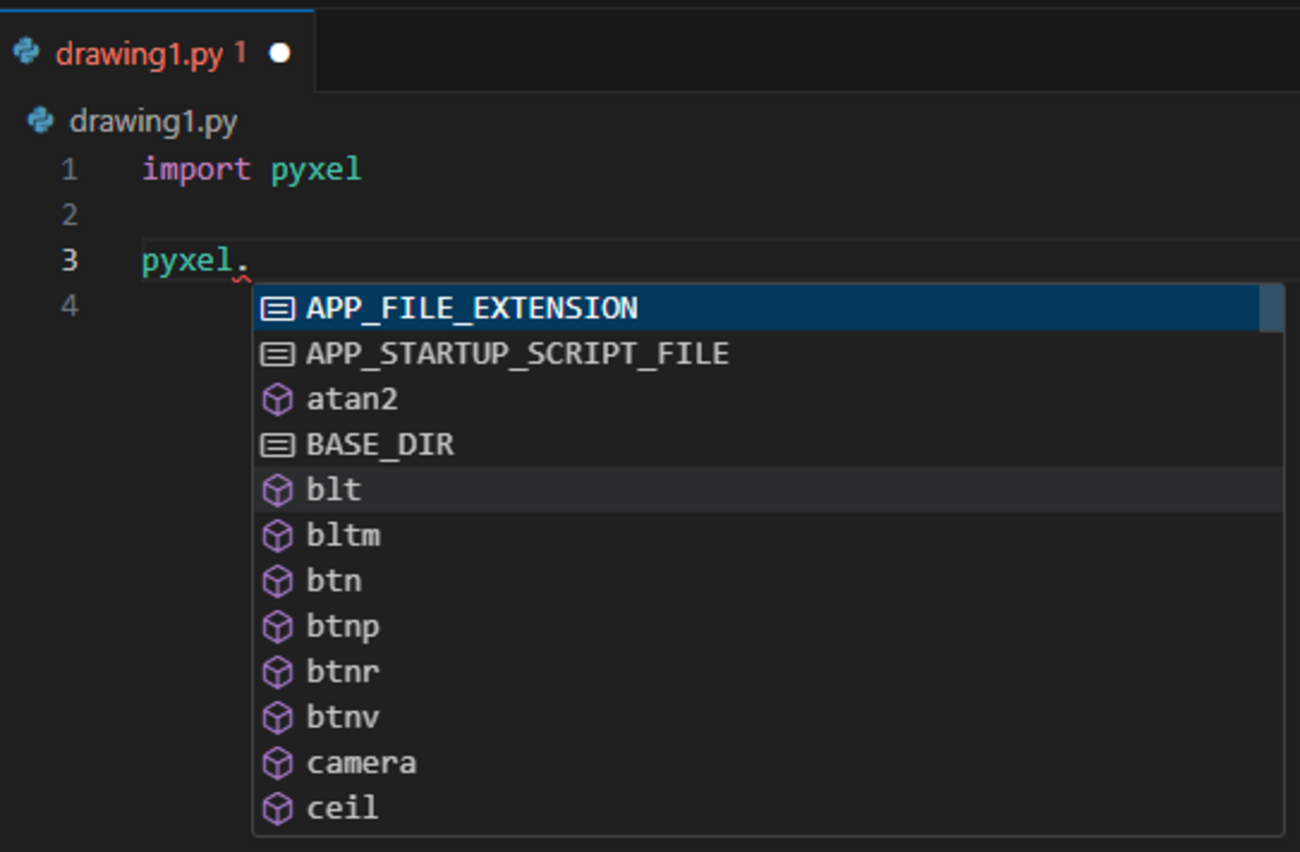
Task: Choose ceil from autocomplete list
Action: [343, 808]
